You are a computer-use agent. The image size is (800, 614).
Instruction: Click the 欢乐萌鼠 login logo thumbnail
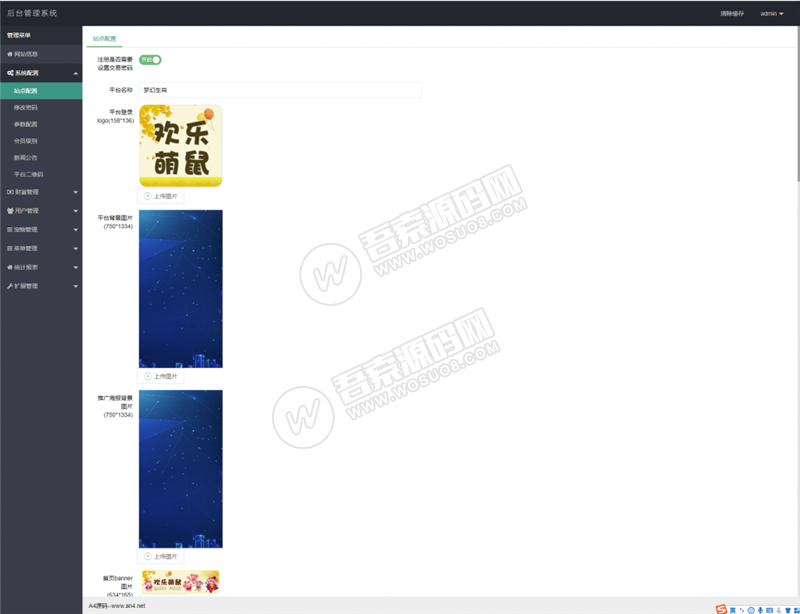pos(180,146)
